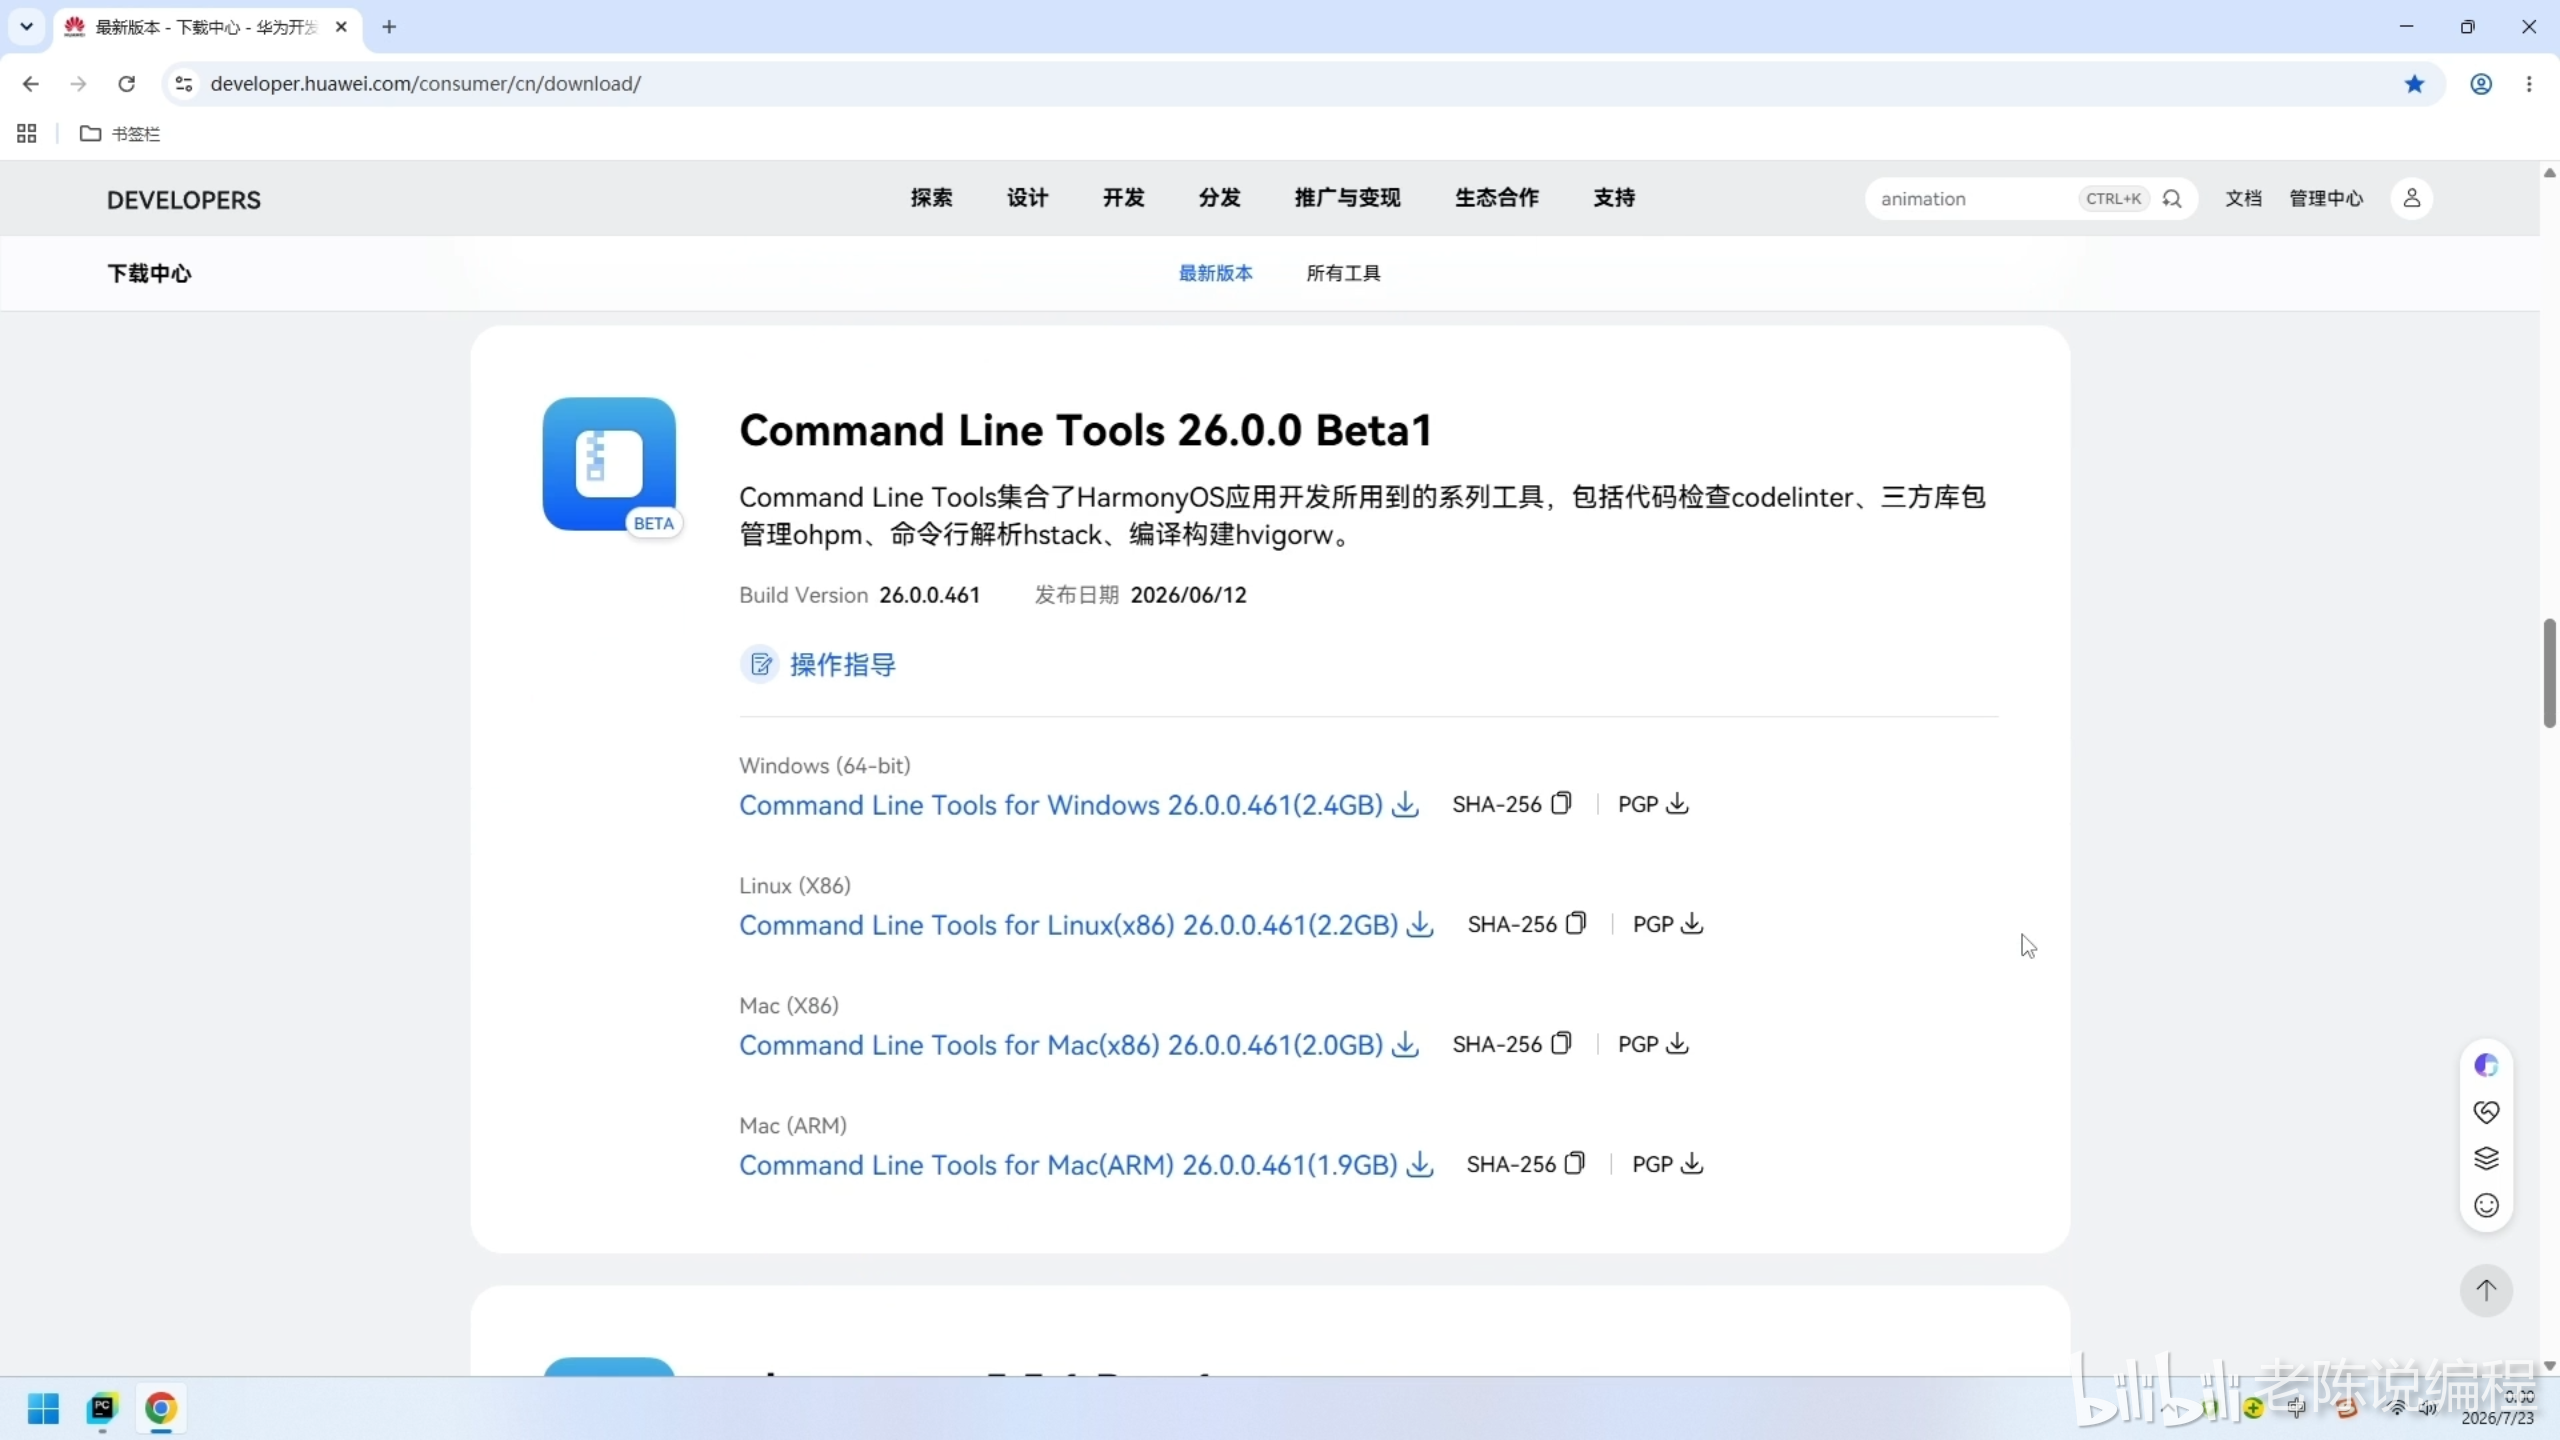Click the page vertical scrollbar thumb
2560x1440 pixels.
point(2550,673)
